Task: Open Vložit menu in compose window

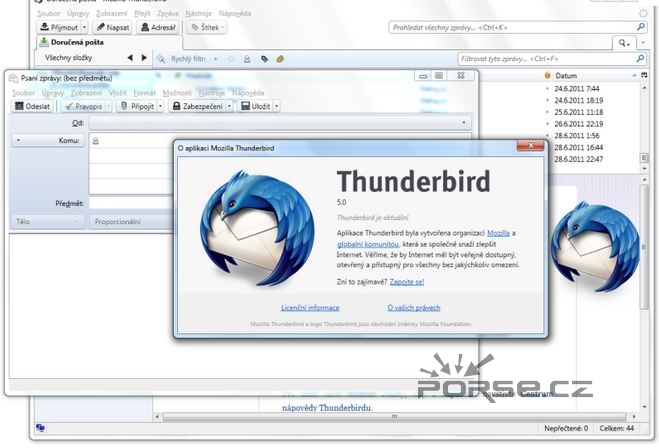Action: click(x=117, y=93)
